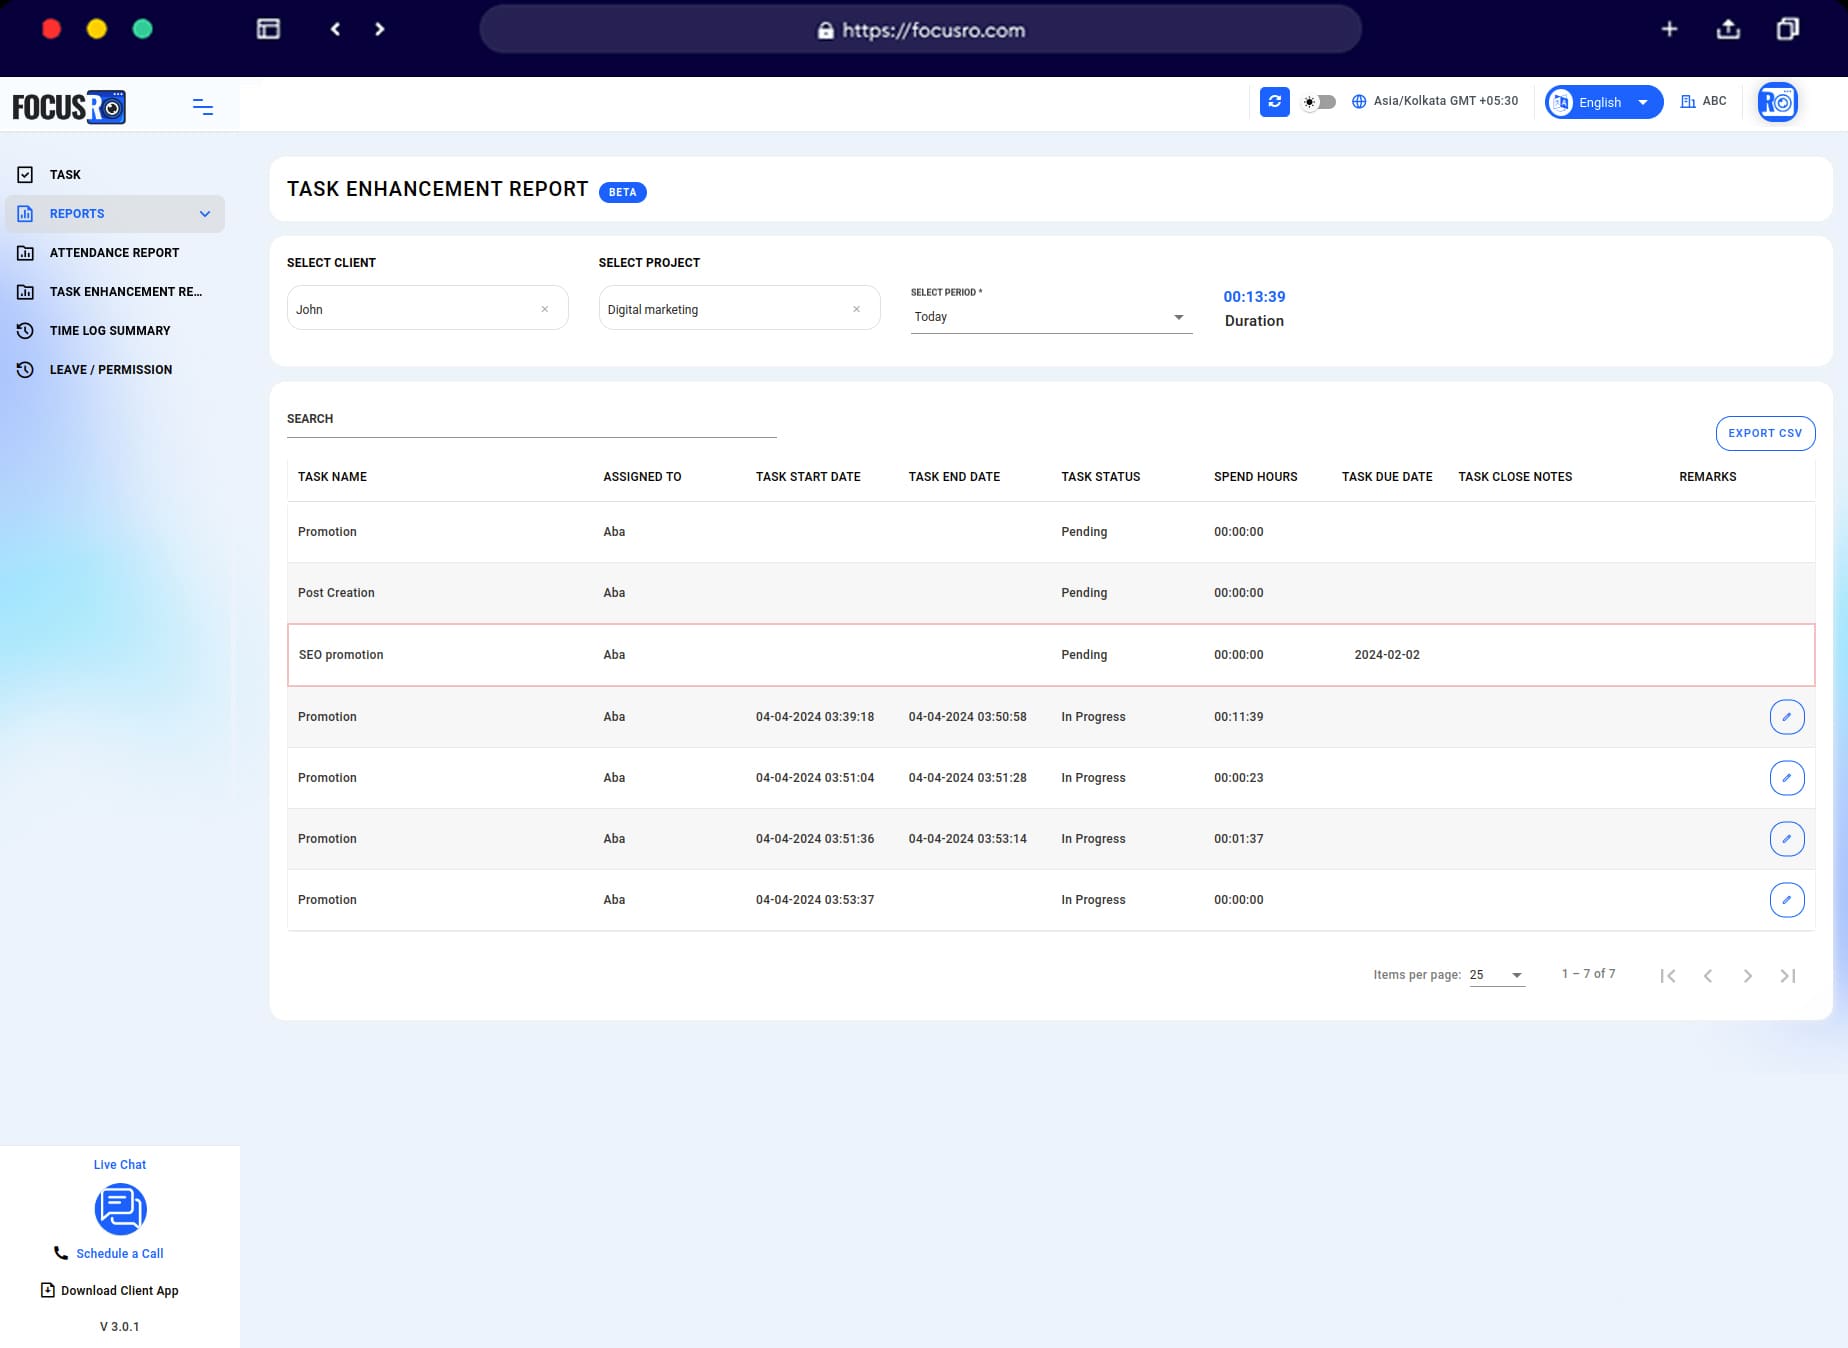Click the refresh icon in the top toolbar
1848x1348 pixels.
(1274, 102)
